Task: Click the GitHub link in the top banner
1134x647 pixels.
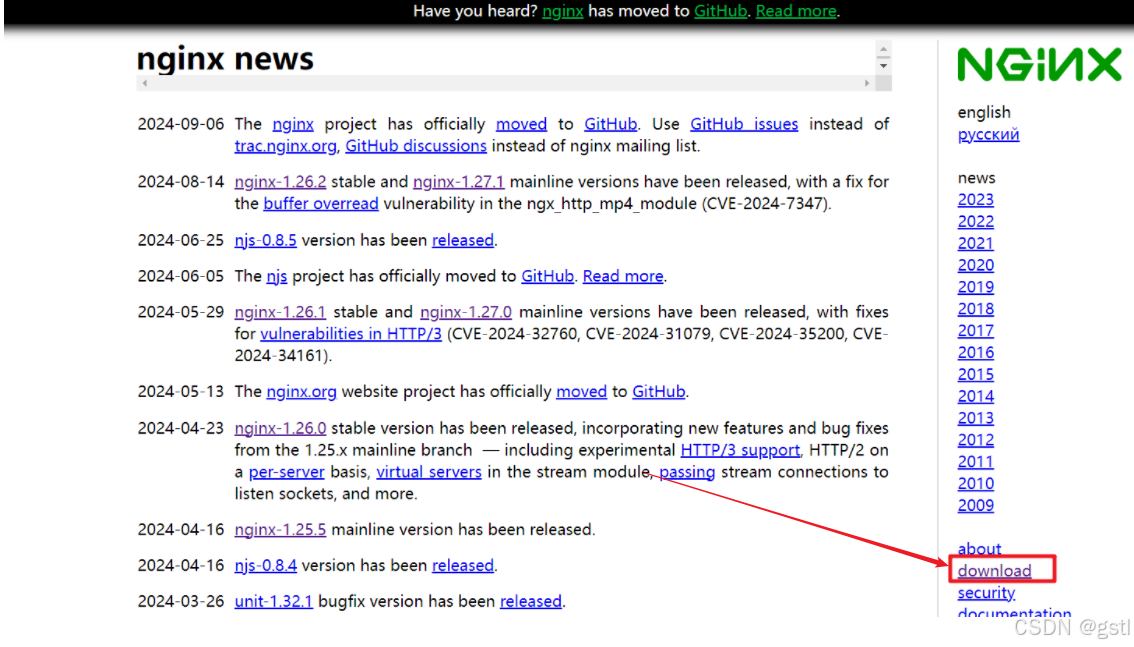Action: 720,11
